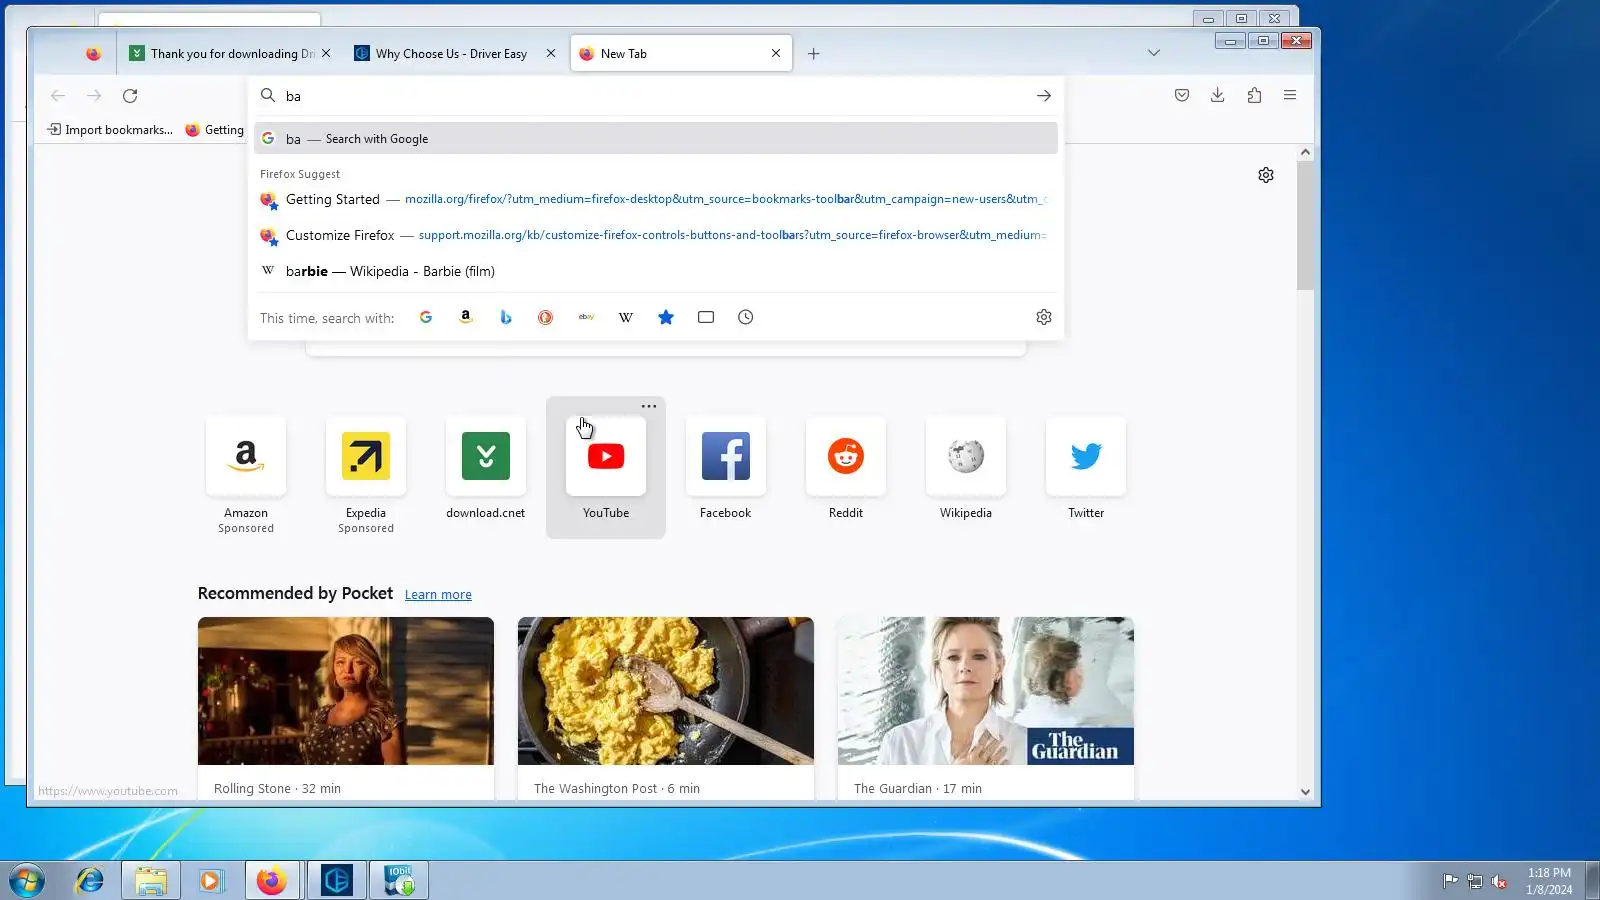Search open Tabs using the rectangle icon

[706, 317]
